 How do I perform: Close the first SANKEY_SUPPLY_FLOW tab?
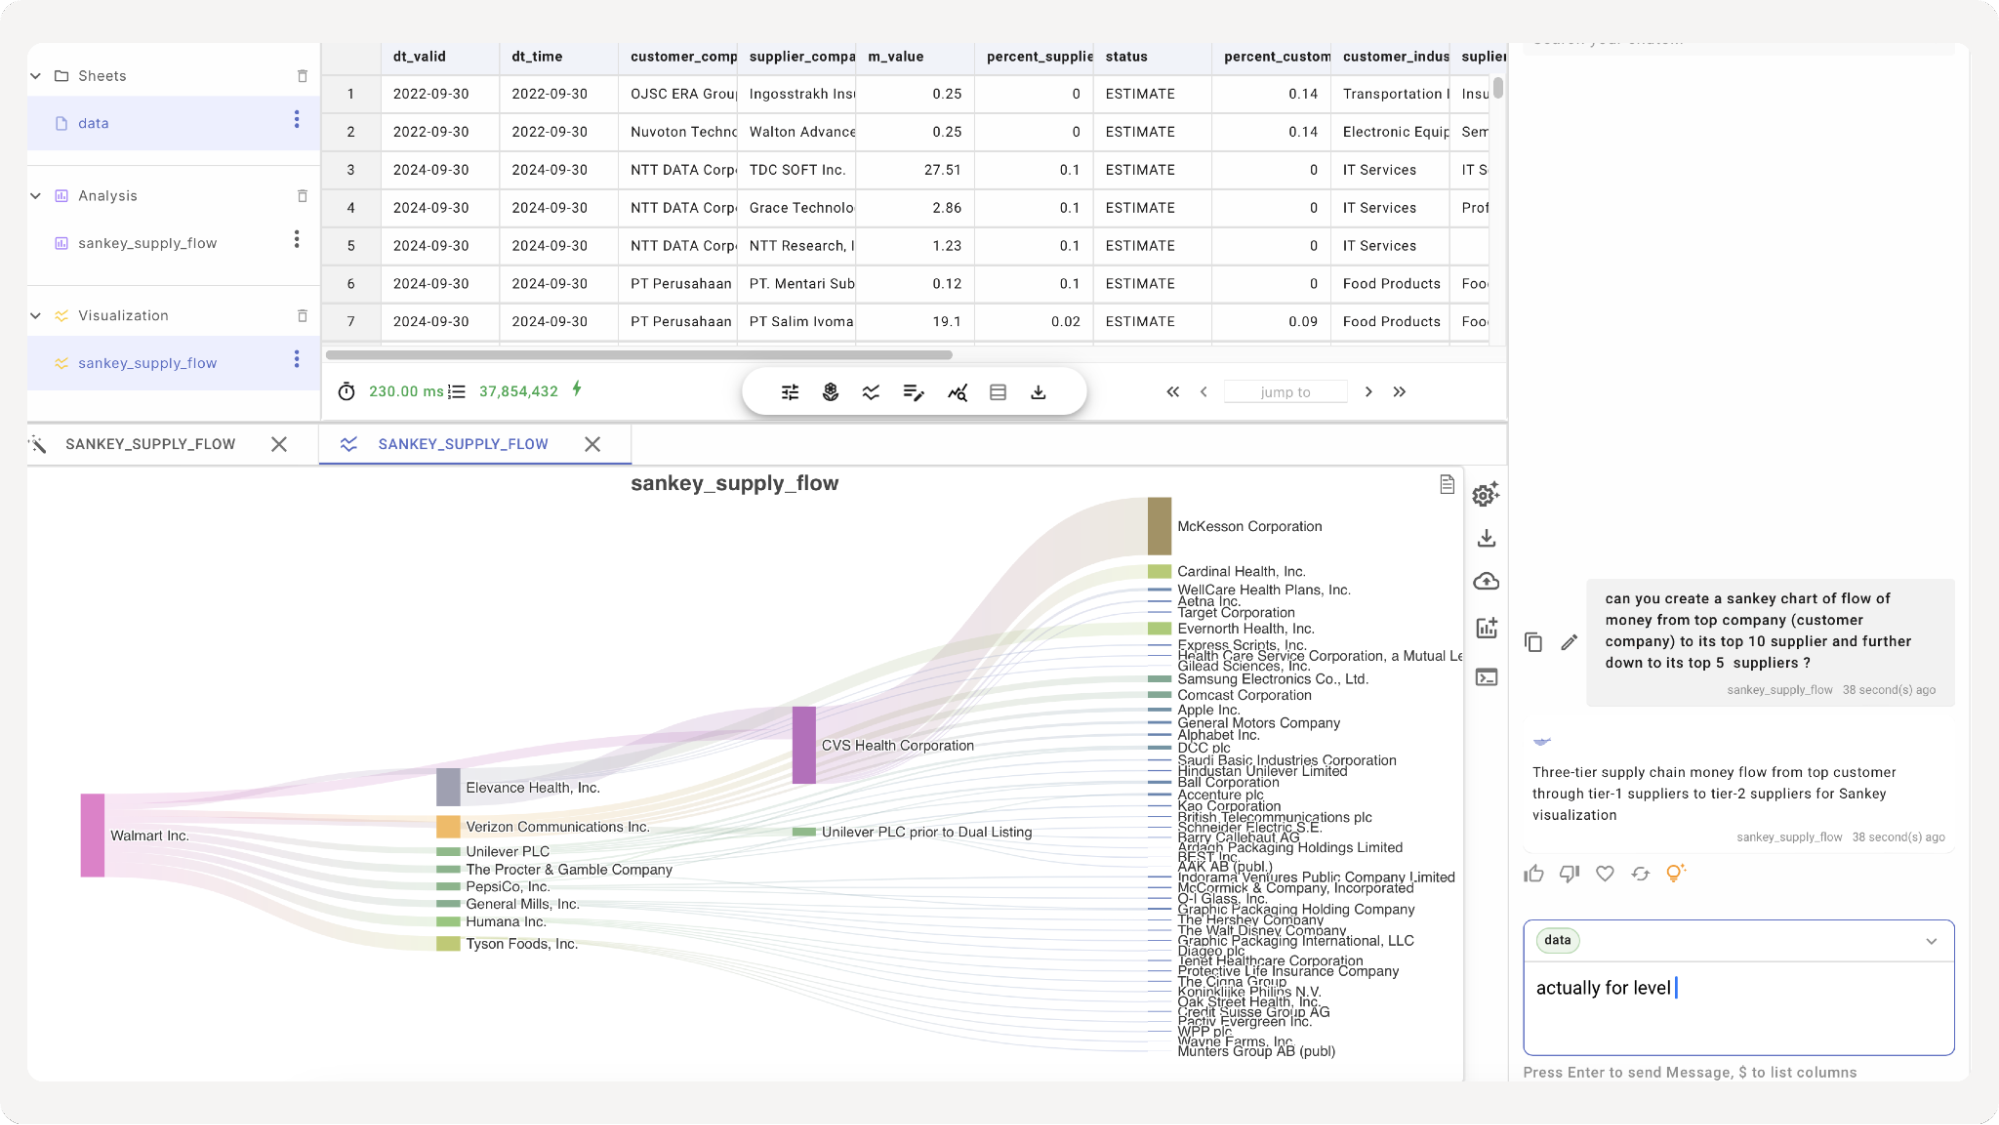click(x=279, y=444)
